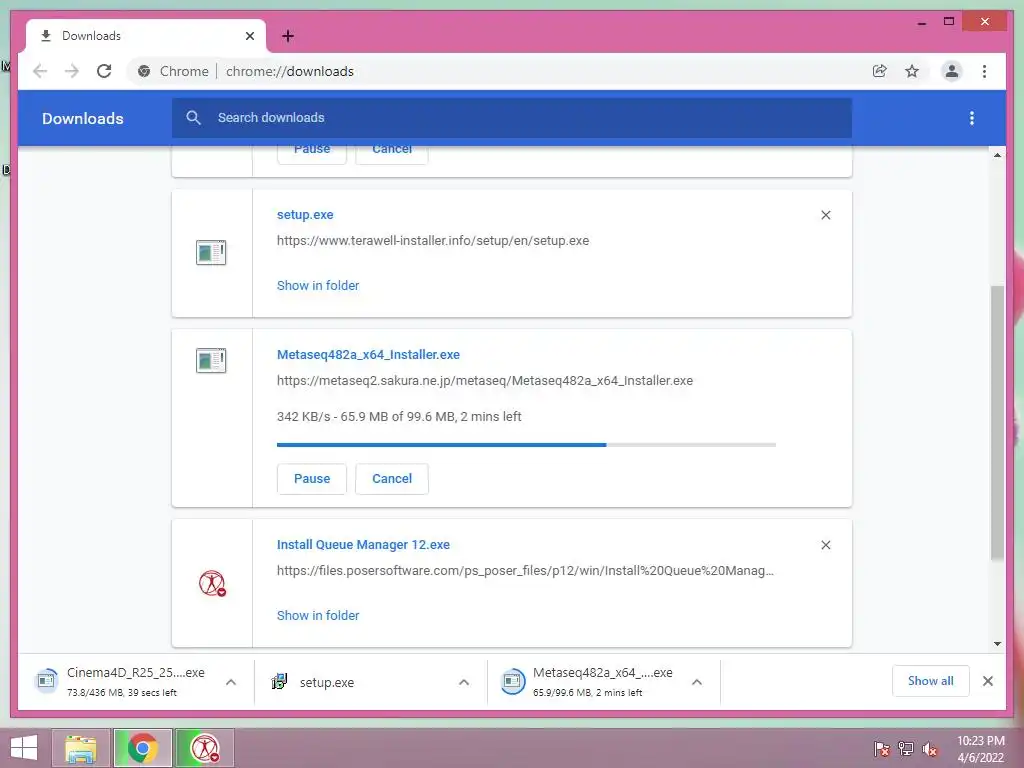This screenshot has width=1024, height=768.
Task: Click the browser back arrow
Action: coord(40,71)
